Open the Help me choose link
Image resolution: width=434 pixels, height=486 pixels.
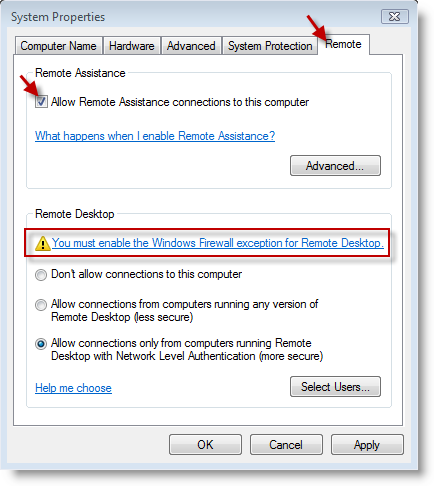pos(73,388)
